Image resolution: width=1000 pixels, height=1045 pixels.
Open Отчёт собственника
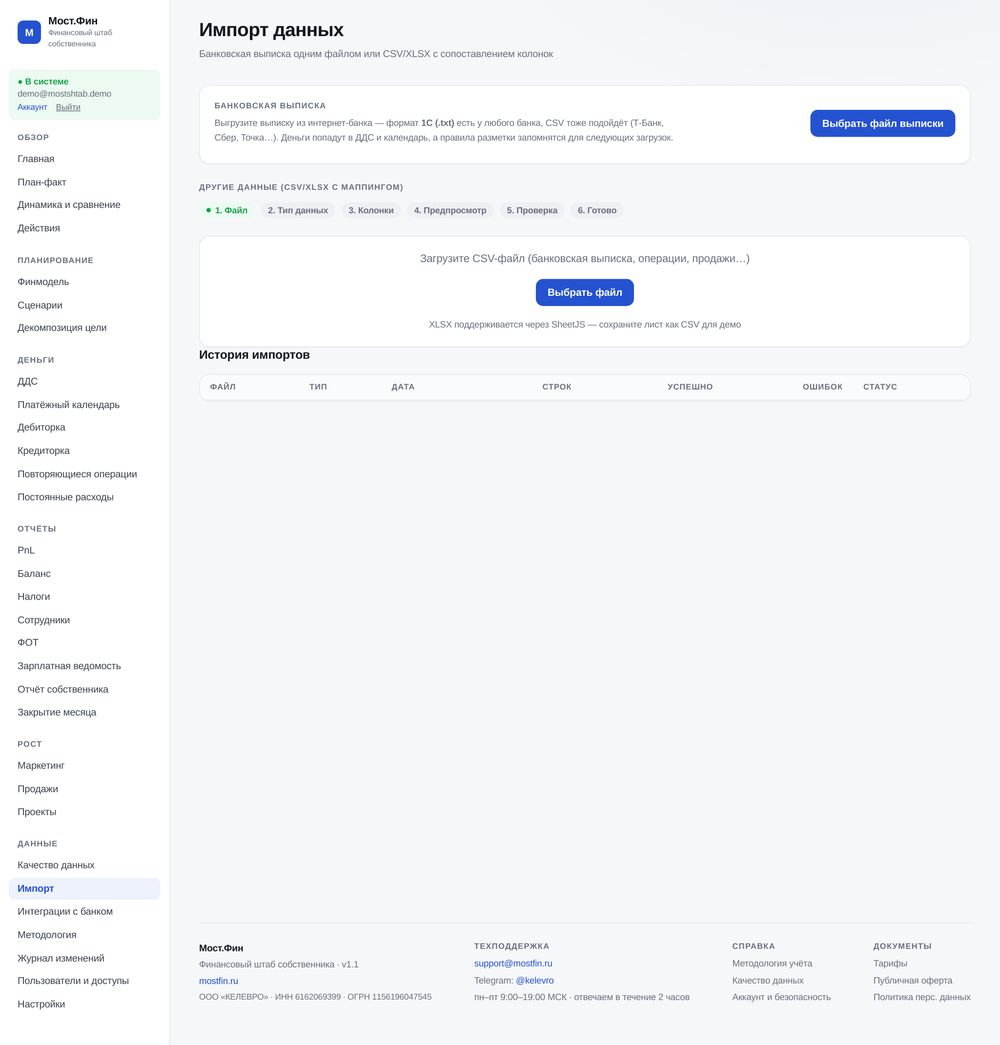85,689
